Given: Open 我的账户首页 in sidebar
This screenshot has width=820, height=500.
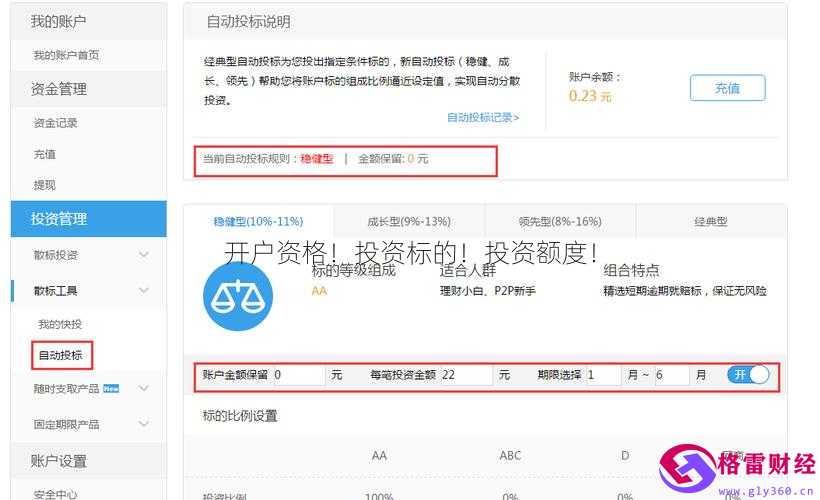Looking at the screenshot, I should tap(66, 55).
